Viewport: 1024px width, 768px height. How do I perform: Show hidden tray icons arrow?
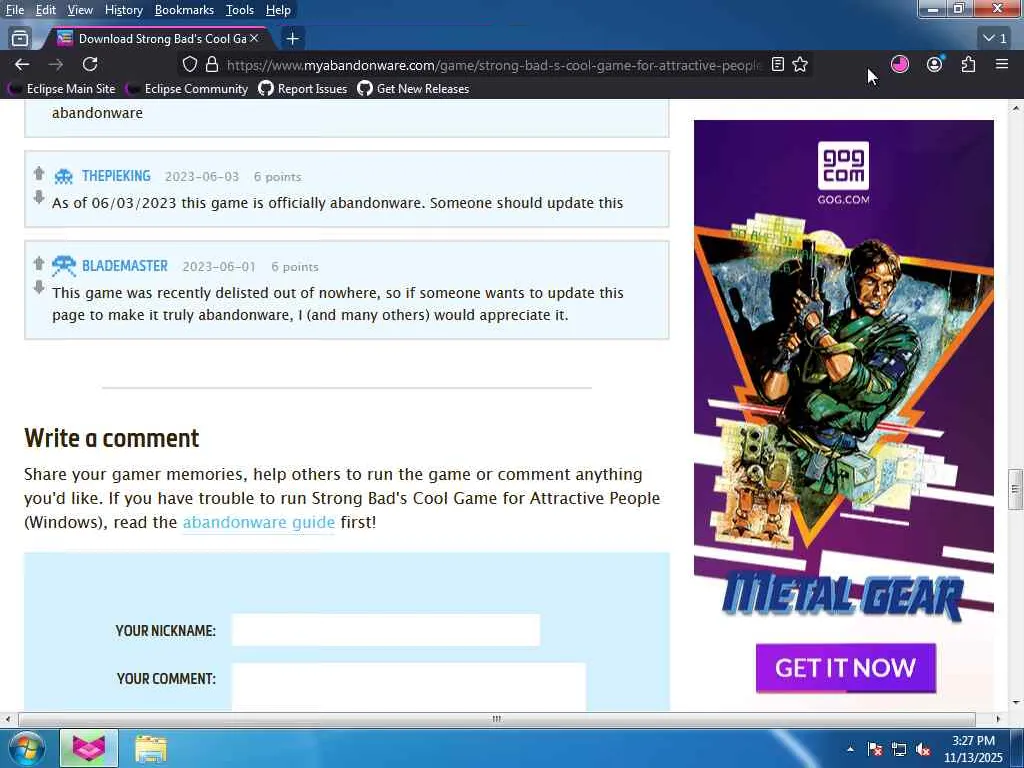pyautogui.click(x=850, y=749)
